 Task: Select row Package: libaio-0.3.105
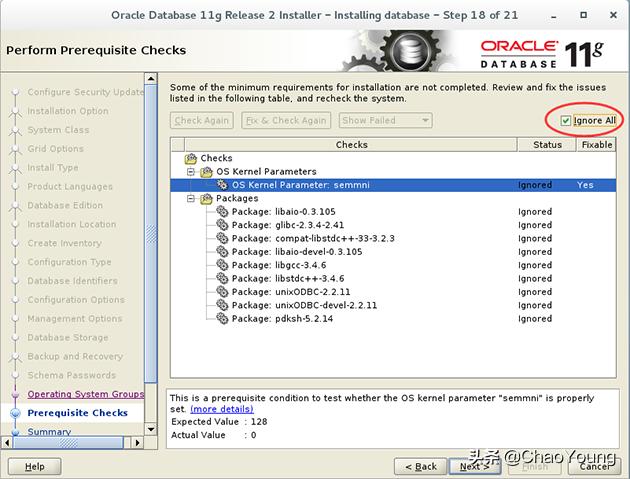click(393, 211)
